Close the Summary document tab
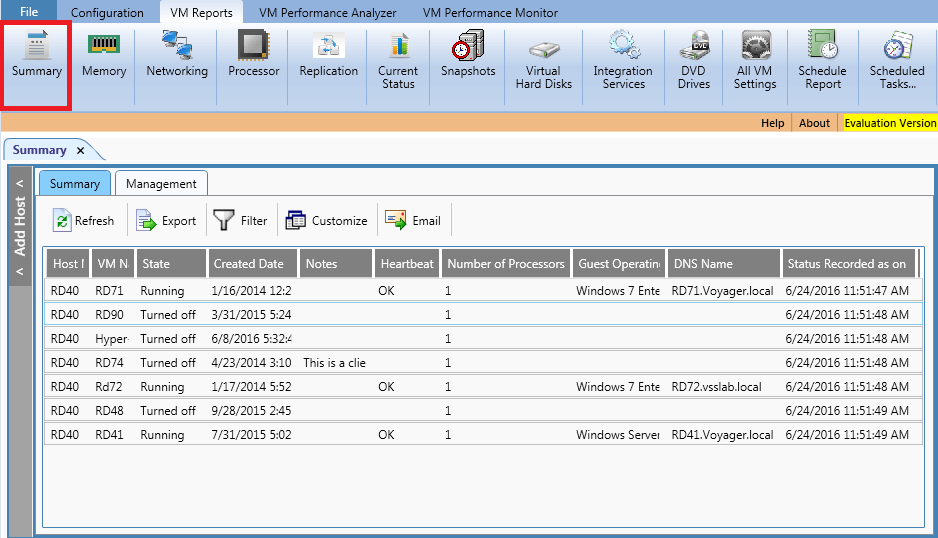Viewport: 938px width, 538px height. 80,151
